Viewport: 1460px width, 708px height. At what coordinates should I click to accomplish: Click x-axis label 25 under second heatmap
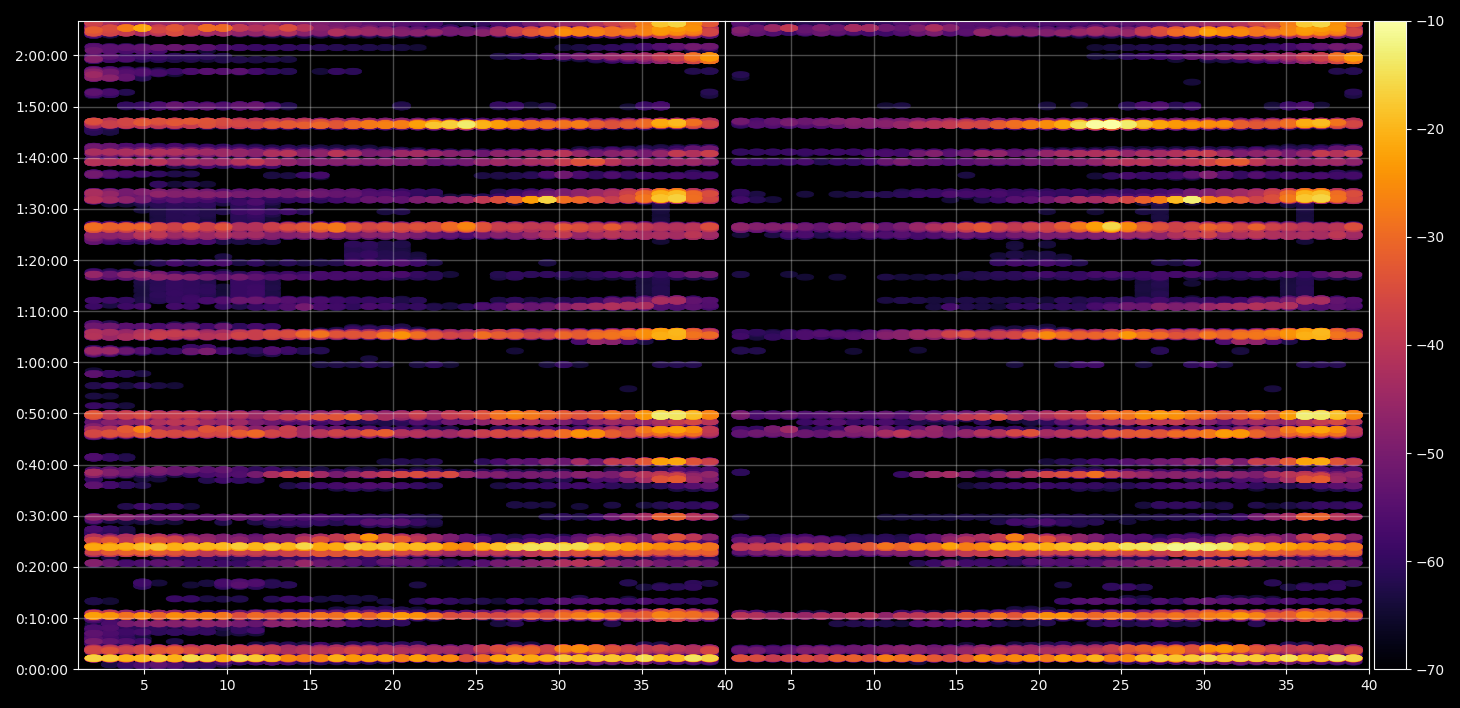point(1121,685)
